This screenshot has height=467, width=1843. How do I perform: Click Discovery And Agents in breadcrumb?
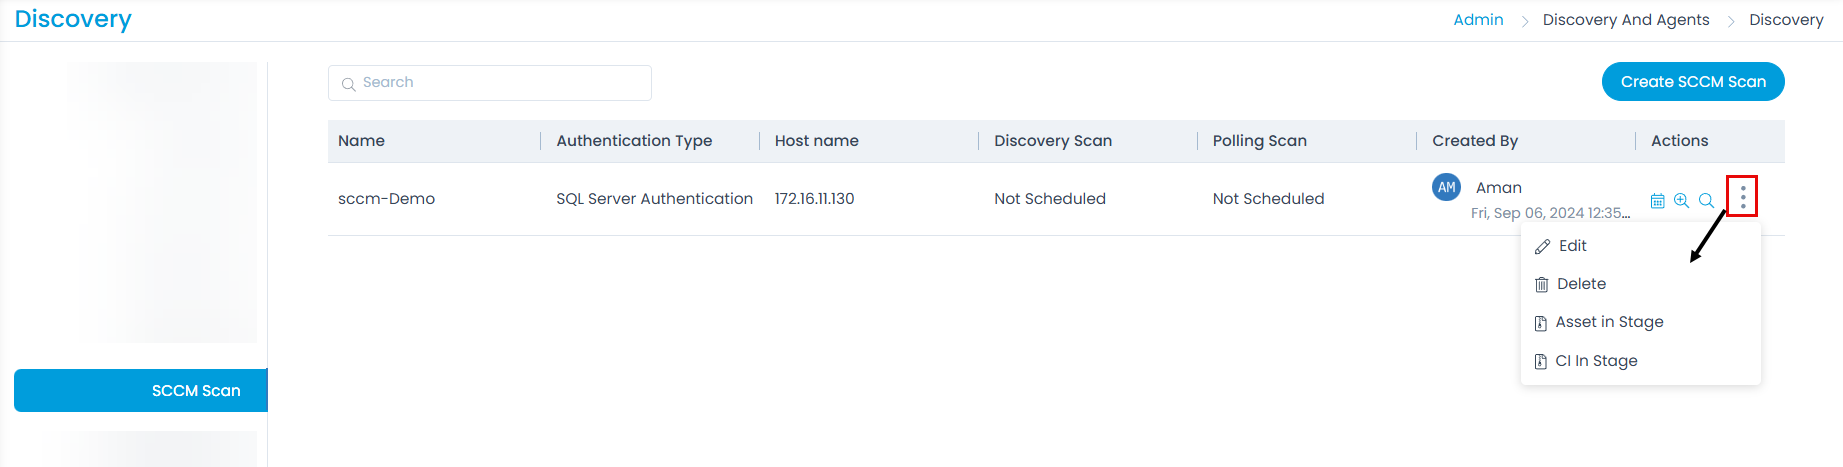pos(1625,20)
